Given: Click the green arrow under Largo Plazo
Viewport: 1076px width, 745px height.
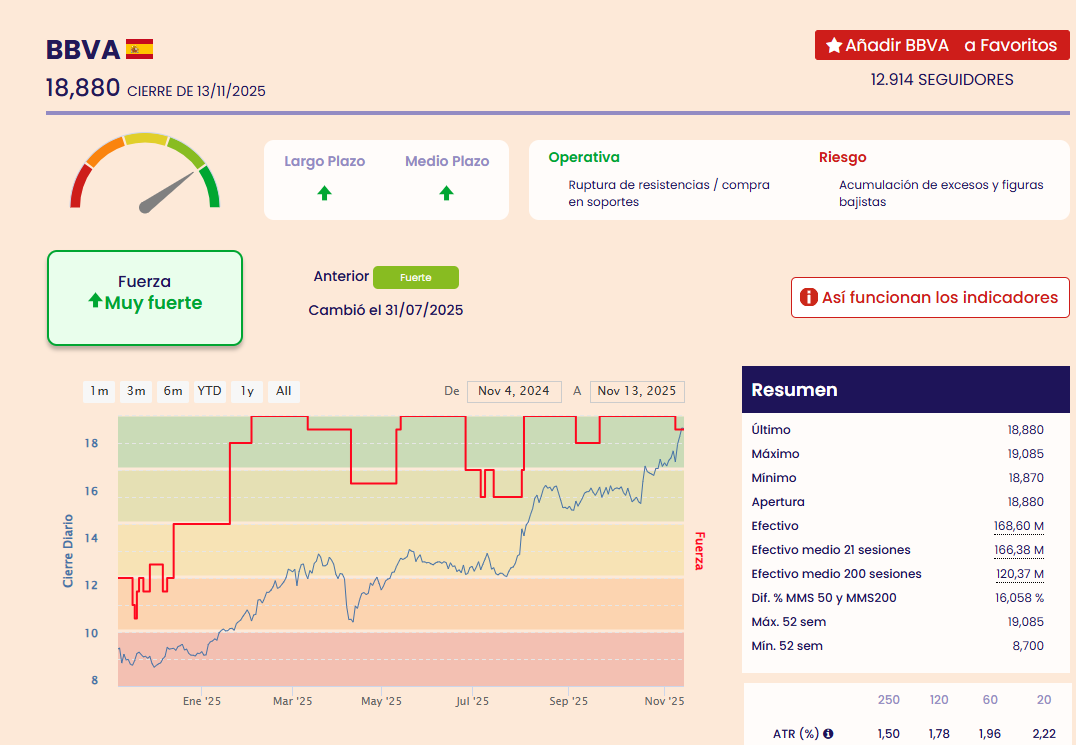Looking at the screenshot, I should (325, 193).
